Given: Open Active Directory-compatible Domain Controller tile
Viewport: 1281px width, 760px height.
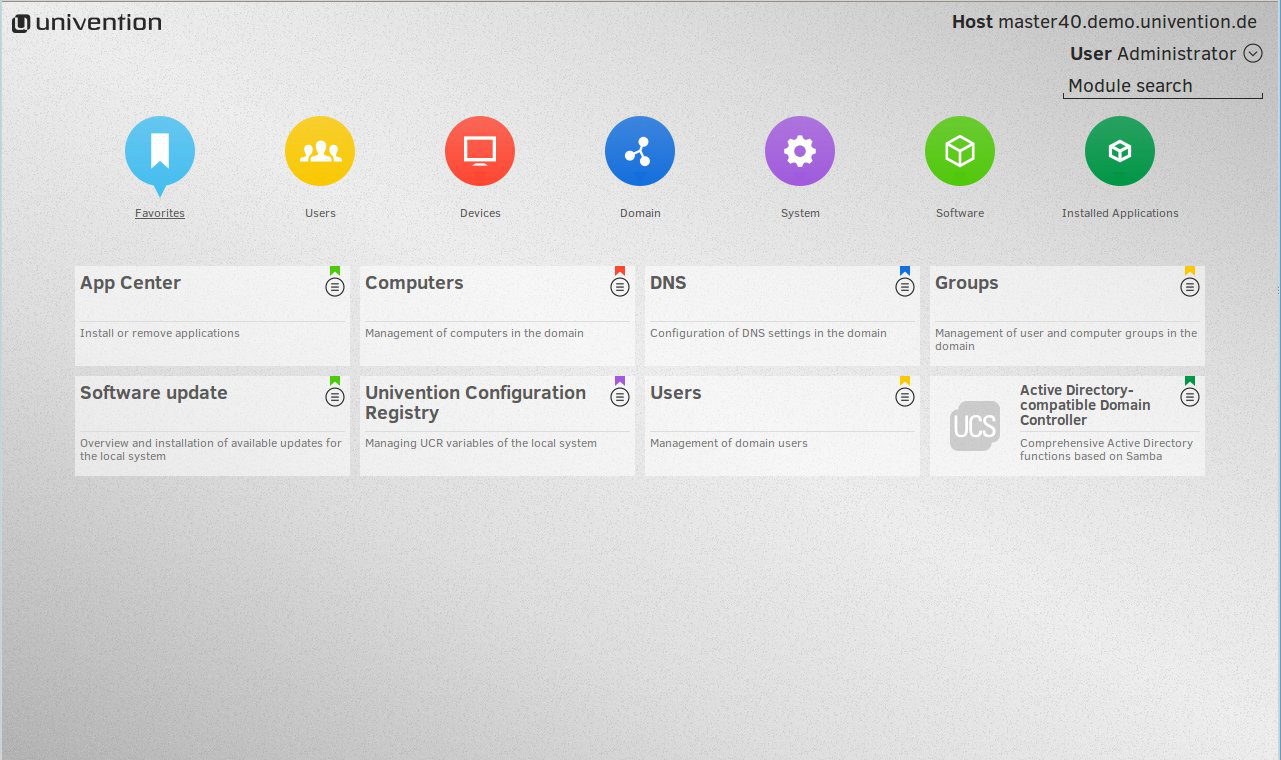Looking at the screenshot, I should tap(1067, 425).
